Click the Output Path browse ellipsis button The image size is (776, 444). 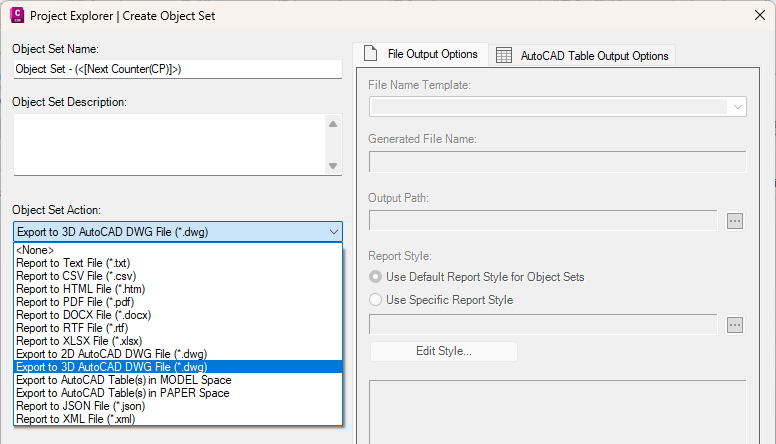coord(735,221)
